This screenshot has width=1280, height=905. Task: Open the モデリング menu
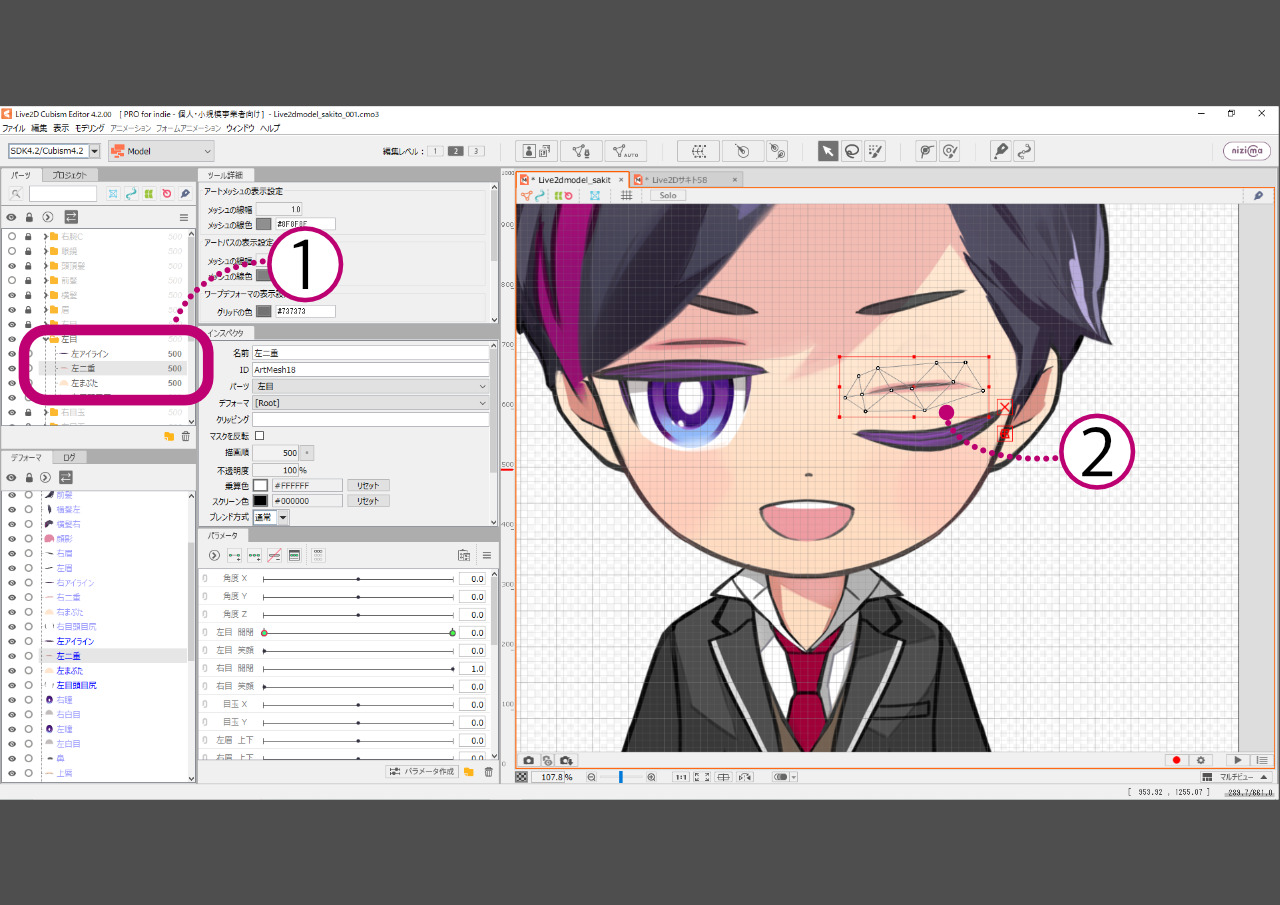click(x=89, y=128)
